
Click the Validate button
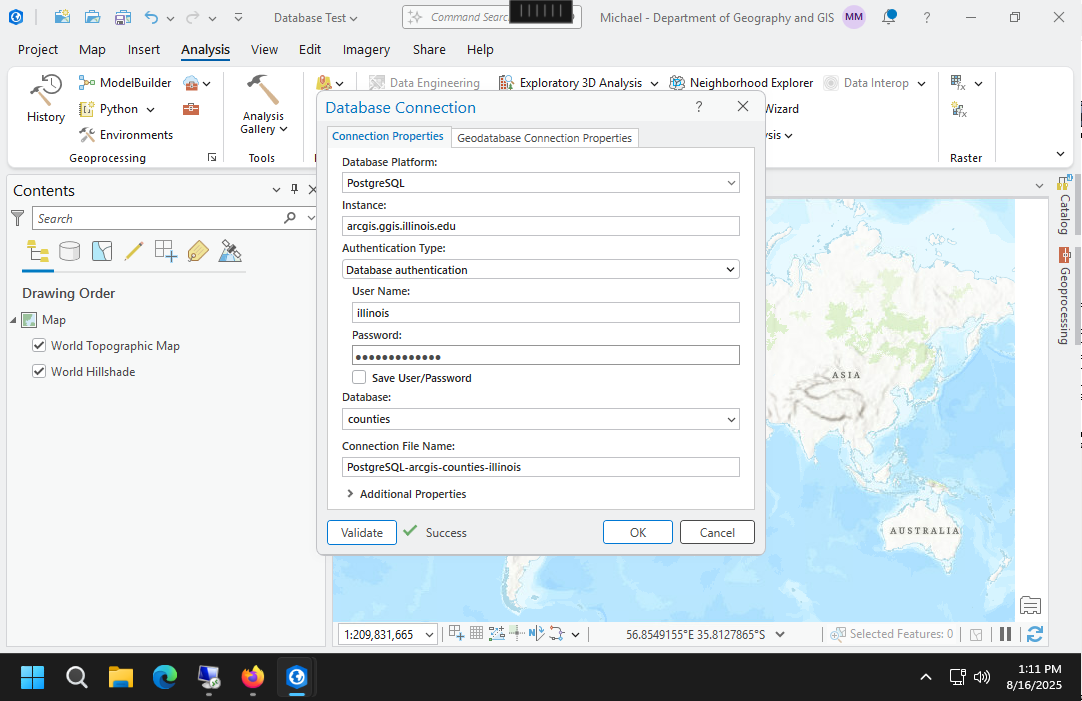(x=362, y=533)
